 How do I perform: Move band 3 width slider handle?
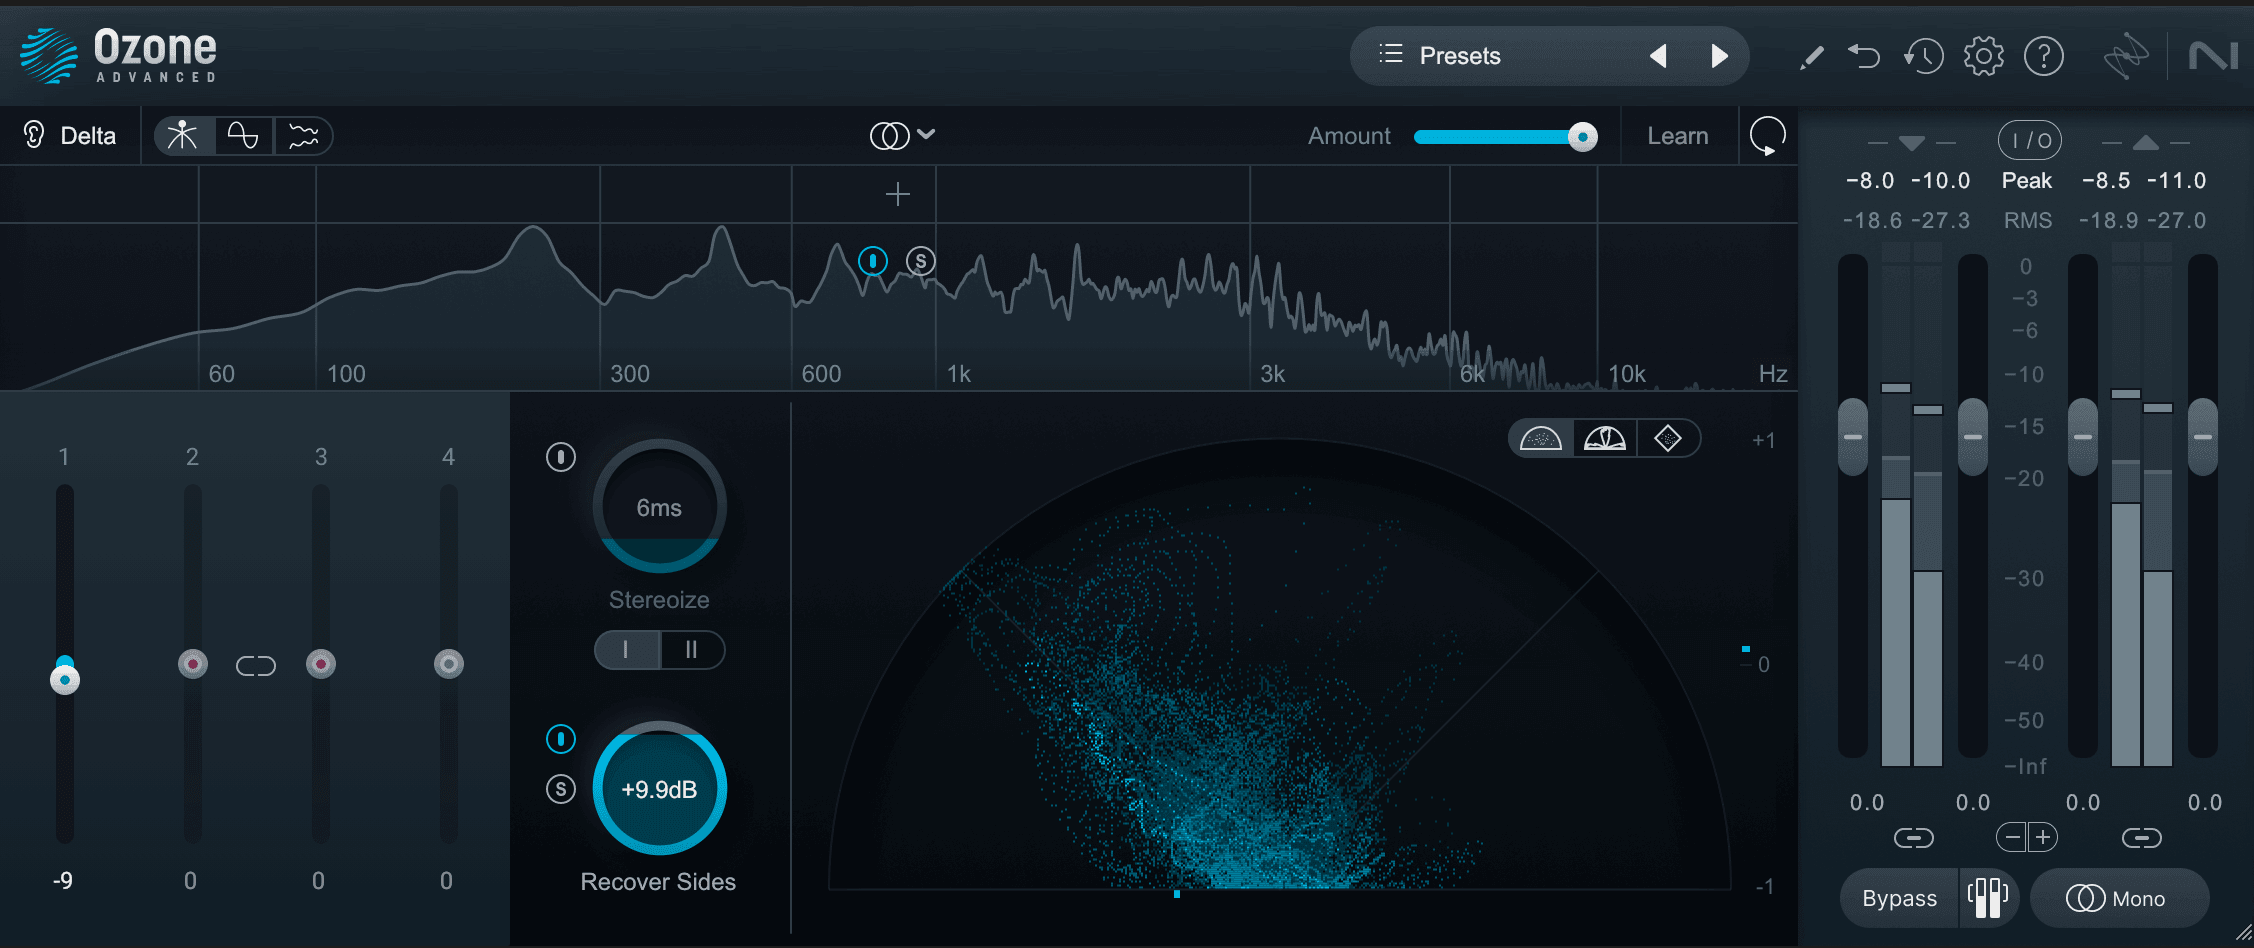click(x=320, y=663)
